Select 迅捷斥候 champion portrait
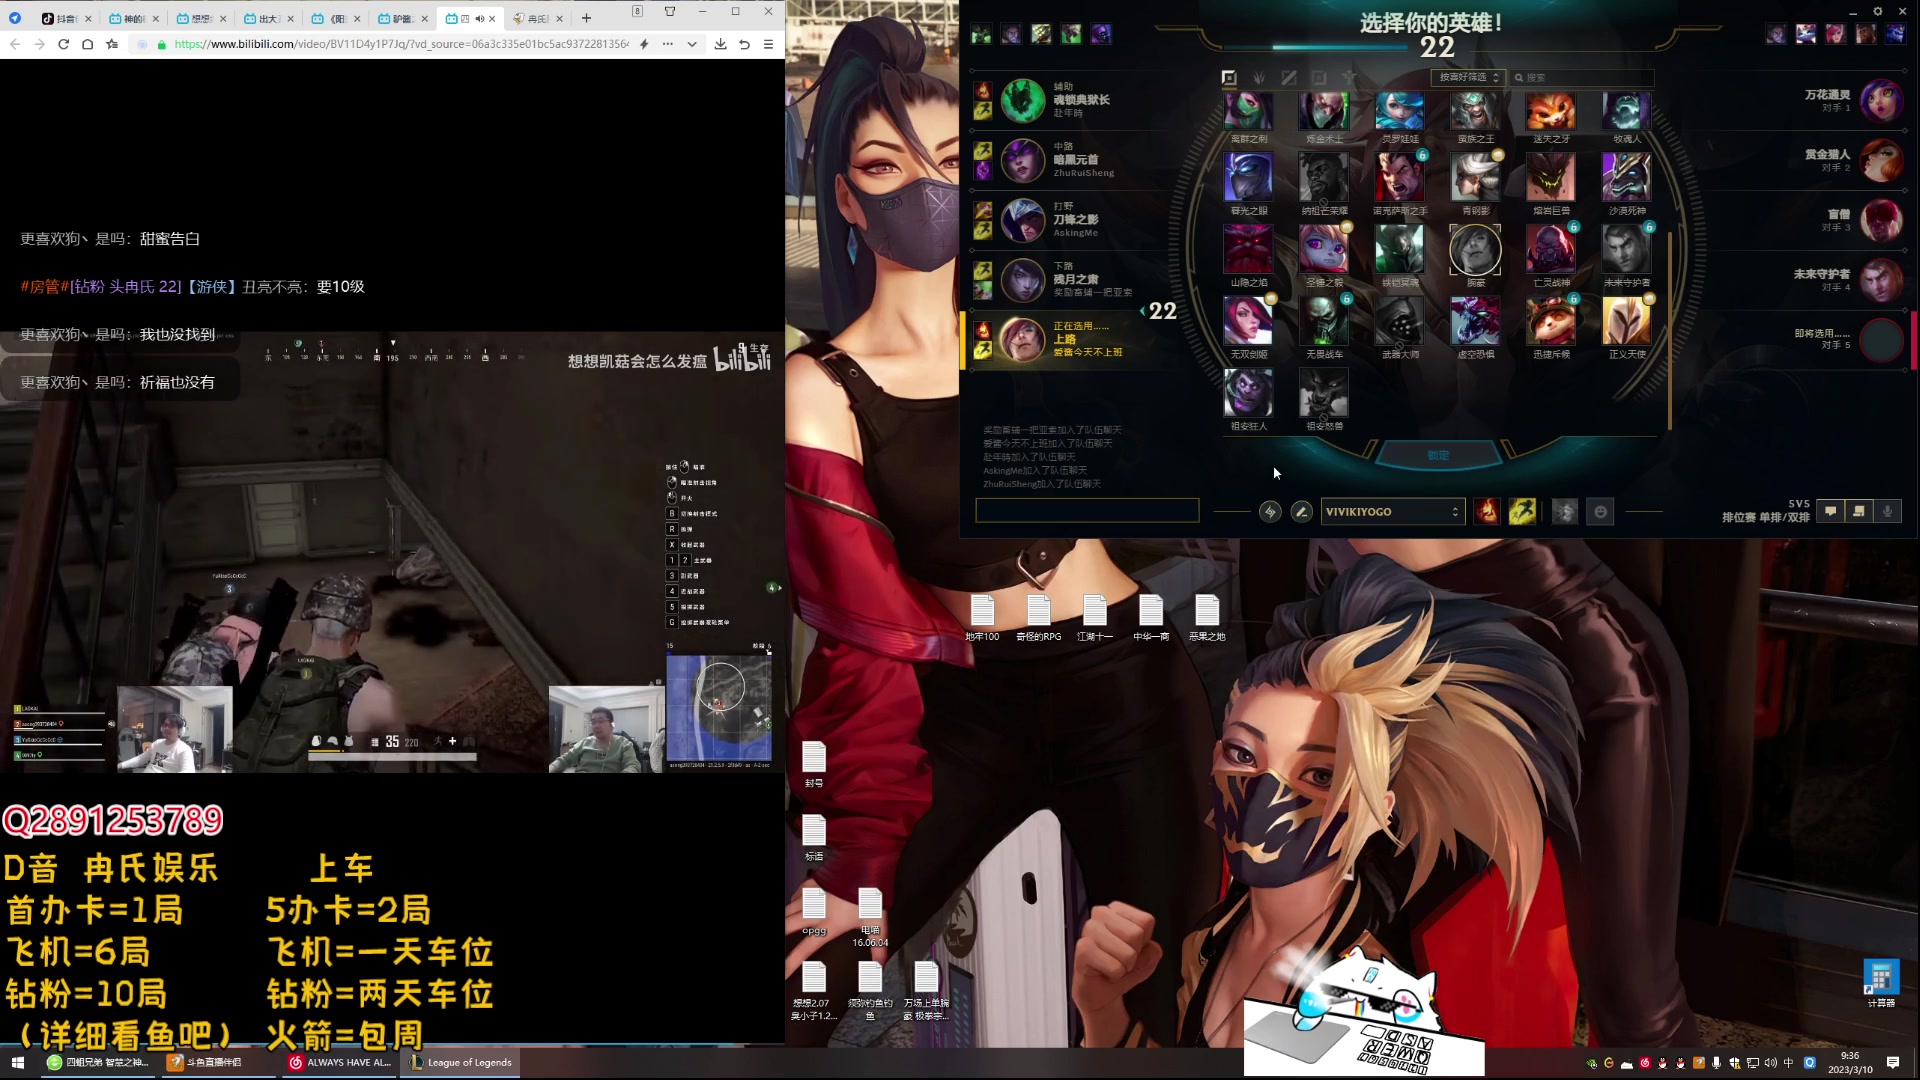The width and height of the screenshot is (1920, 1080). point(1551,321)
